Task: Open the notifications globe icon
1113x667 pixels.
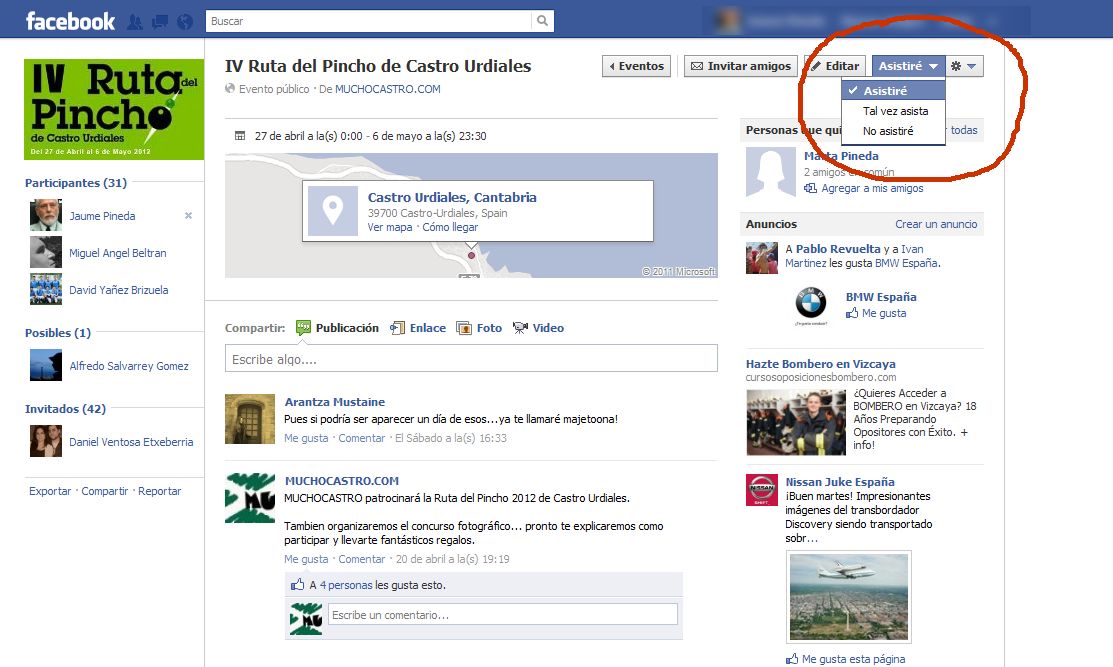Action: pos(185,22)
